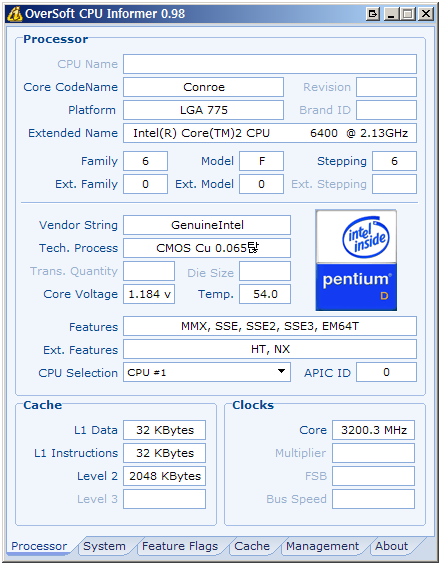Click the extra title bar tray button
The width and height of the screenshot is (441, 565).
point(373,14)
